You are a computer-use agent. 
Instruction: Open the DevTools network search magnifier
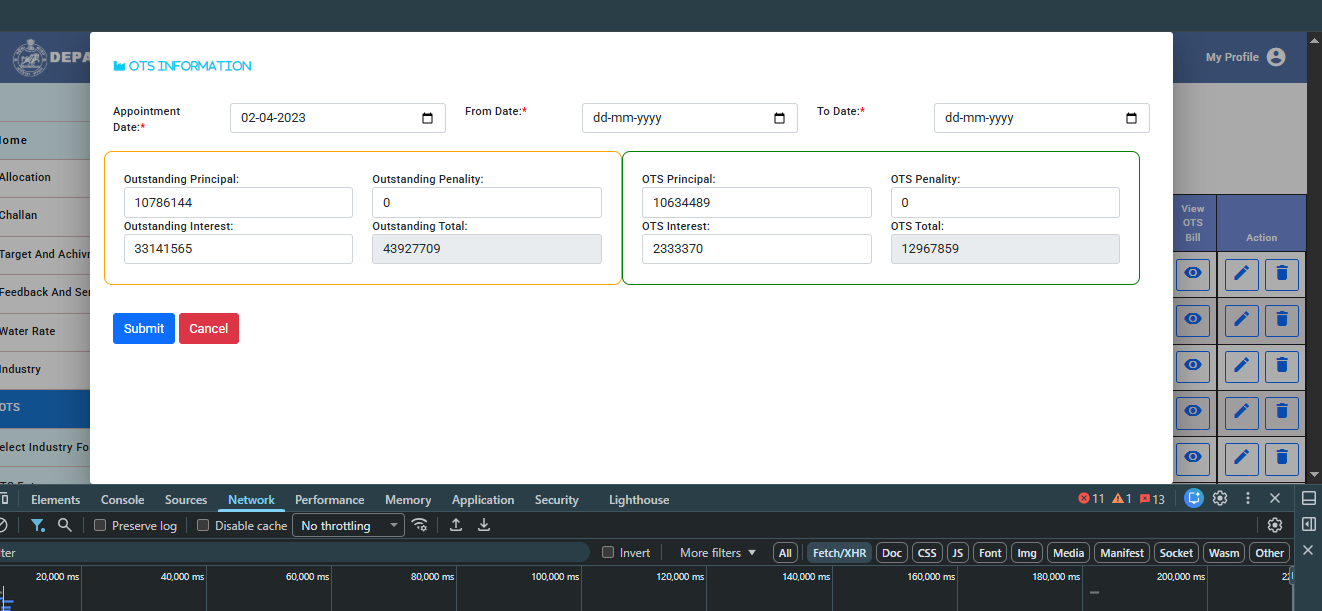coord(65,525)
